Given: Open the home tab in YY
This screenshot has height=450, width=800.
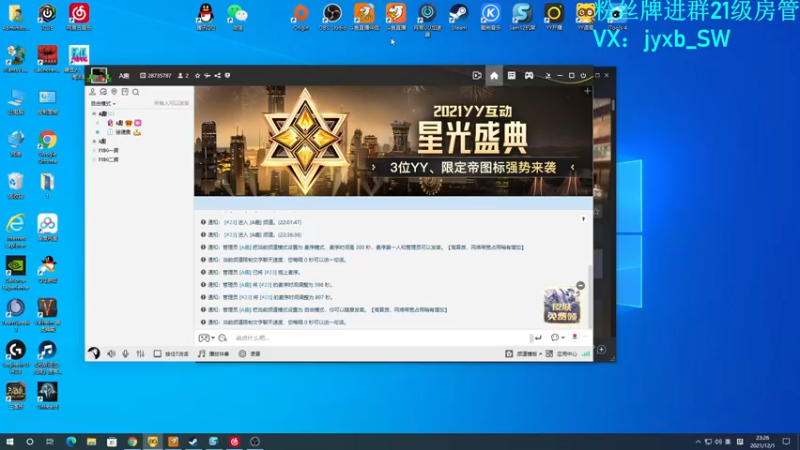Looking at the screenshot, I should coord(494,76).
